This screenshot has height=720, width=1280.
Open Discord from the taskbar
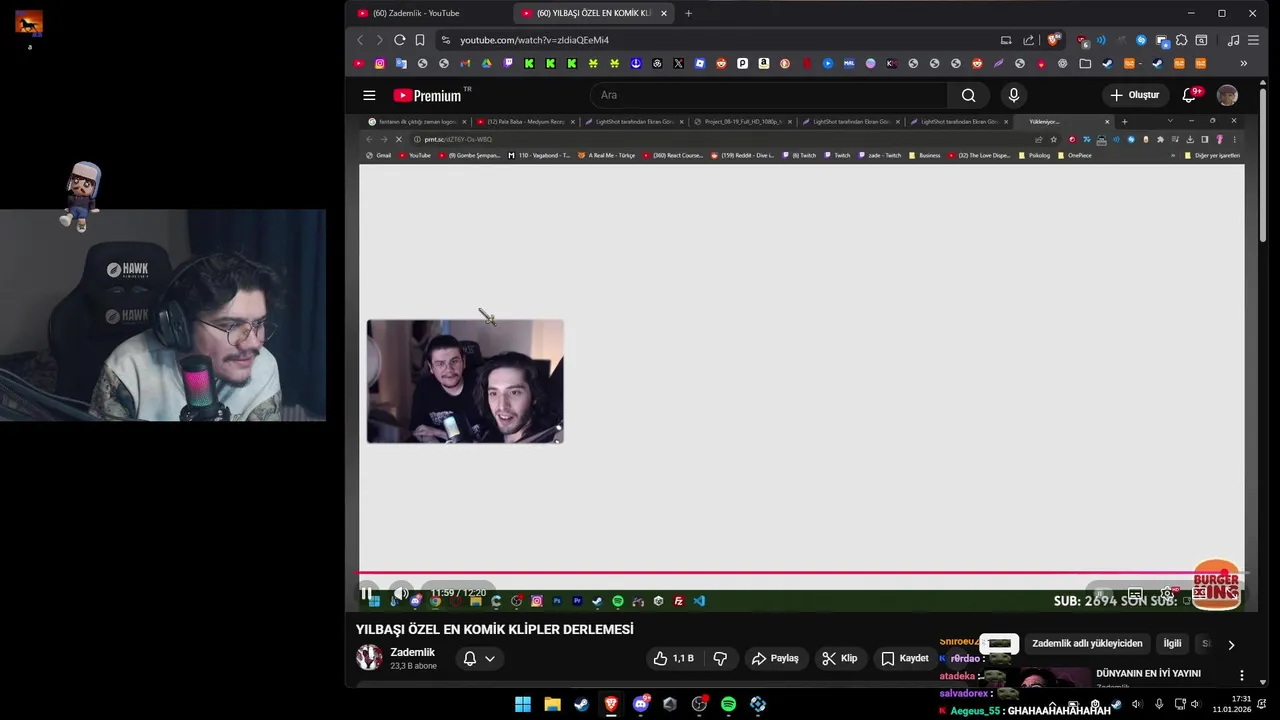click(x=640, y=704)
